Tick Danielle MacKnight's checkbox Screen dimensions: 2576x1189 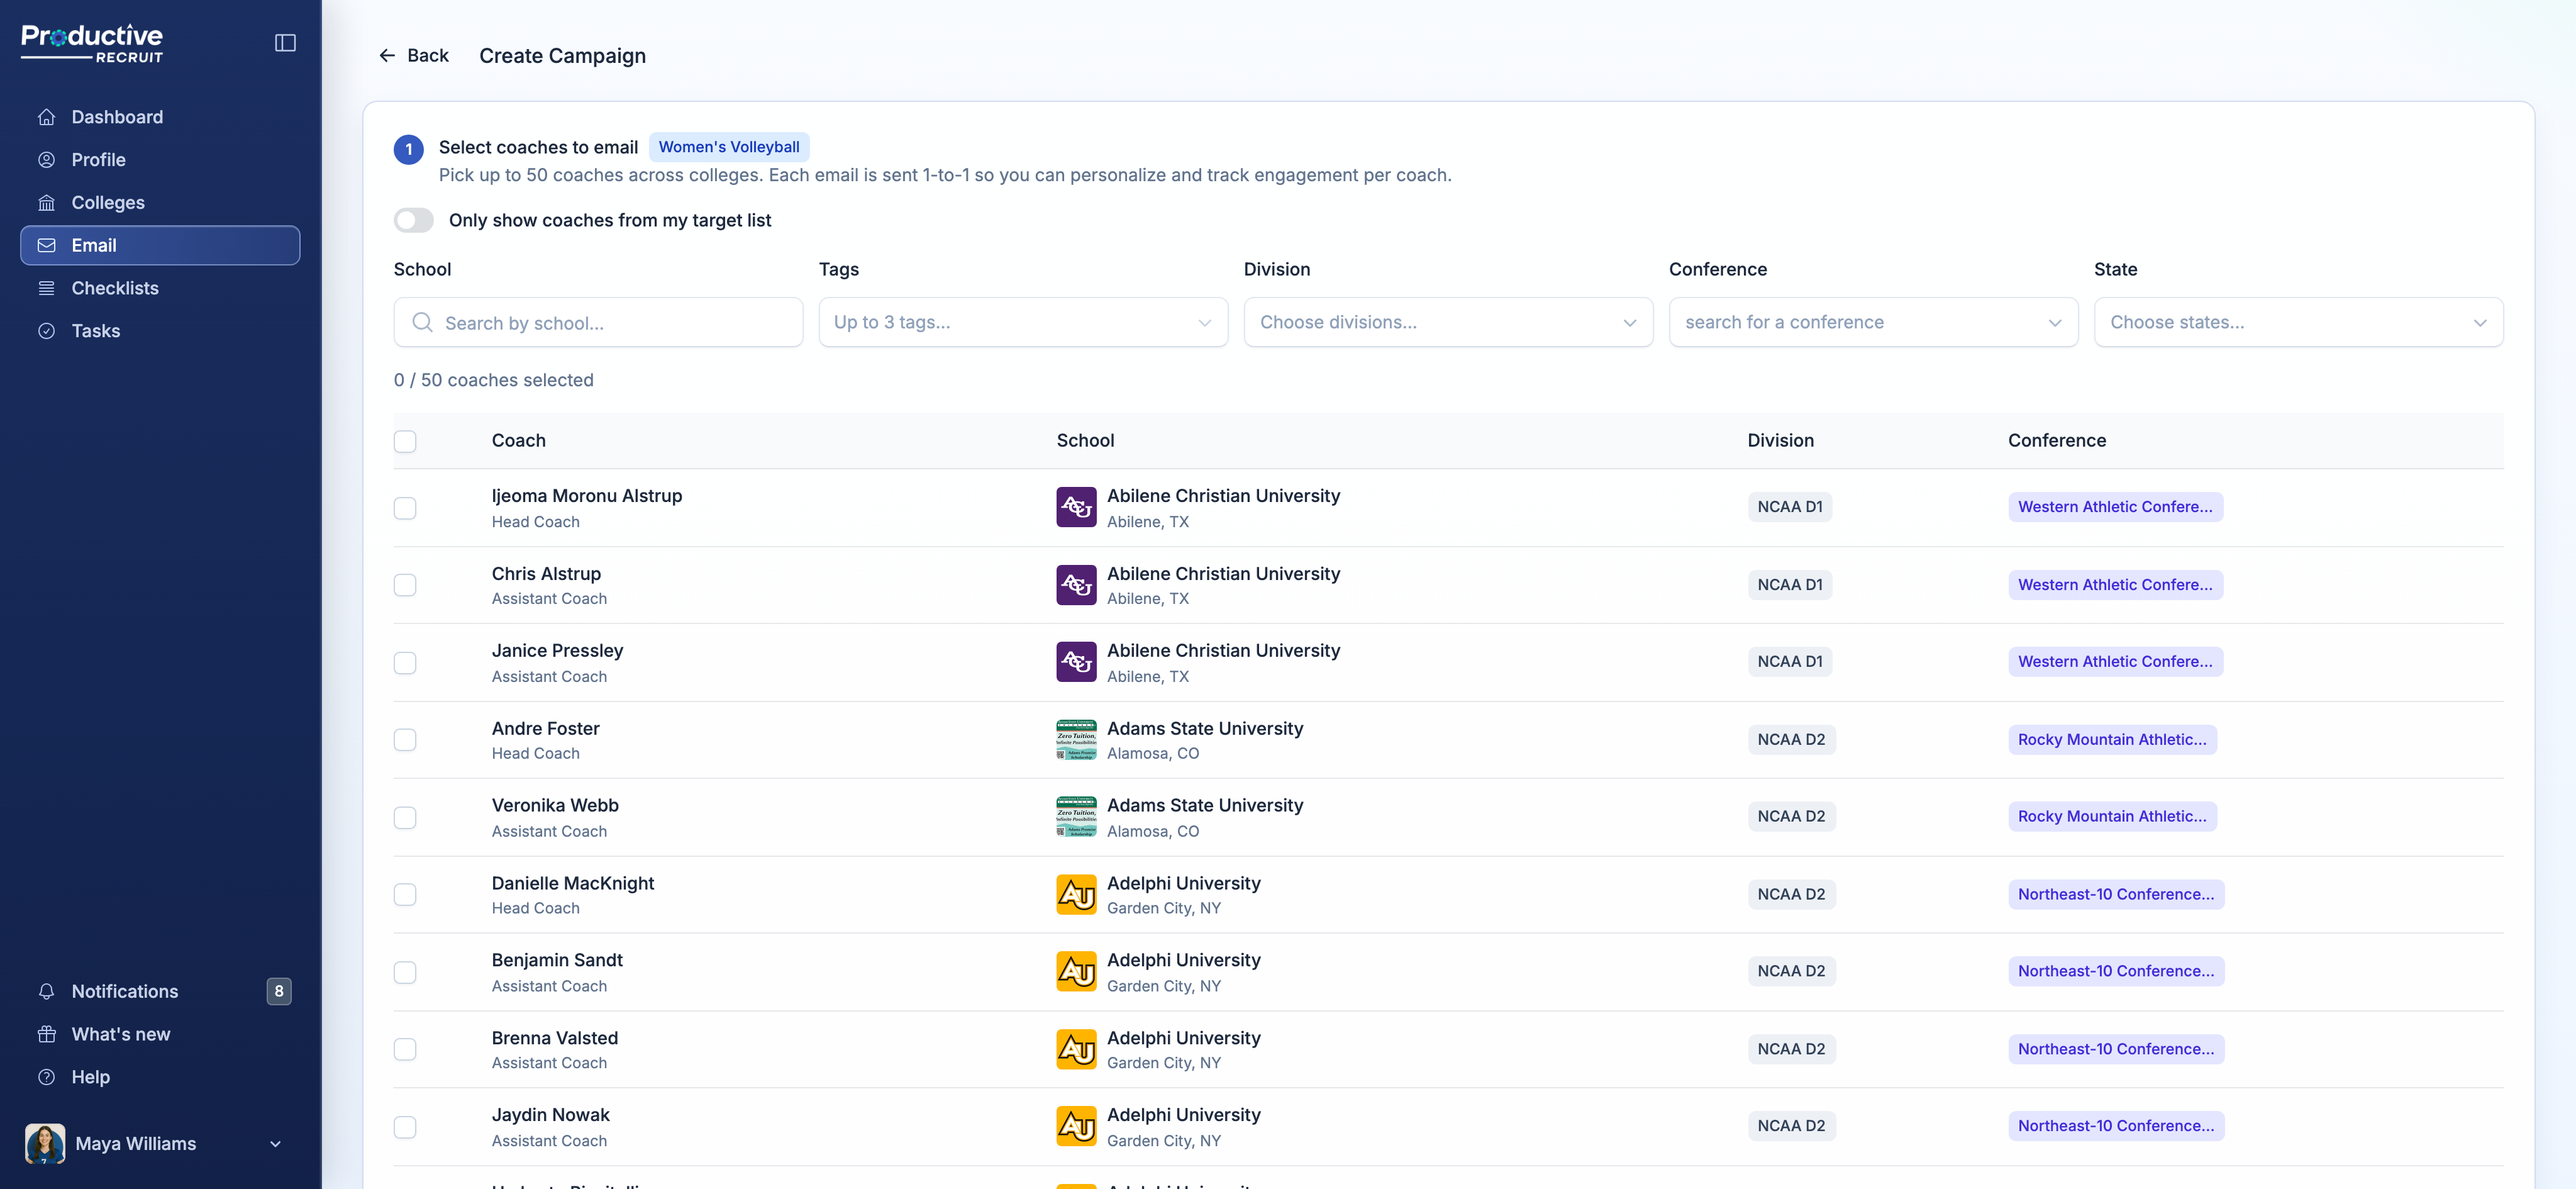point(405,895)
